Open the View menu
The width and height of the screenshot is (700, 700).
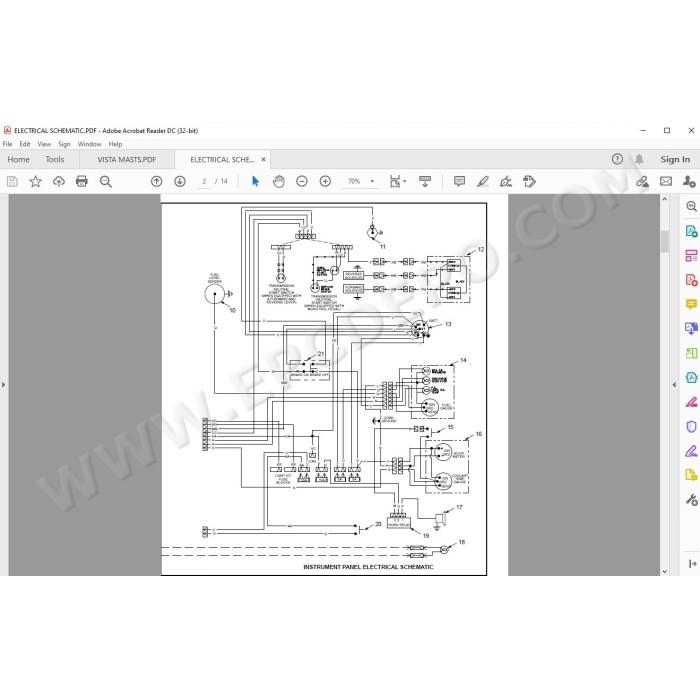[x=44, y=144]
